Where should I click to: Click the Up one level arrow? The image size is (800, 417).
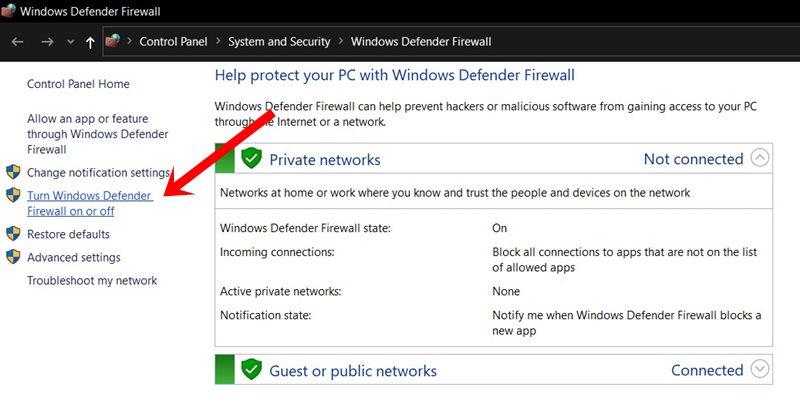click(x=91, y=42)
